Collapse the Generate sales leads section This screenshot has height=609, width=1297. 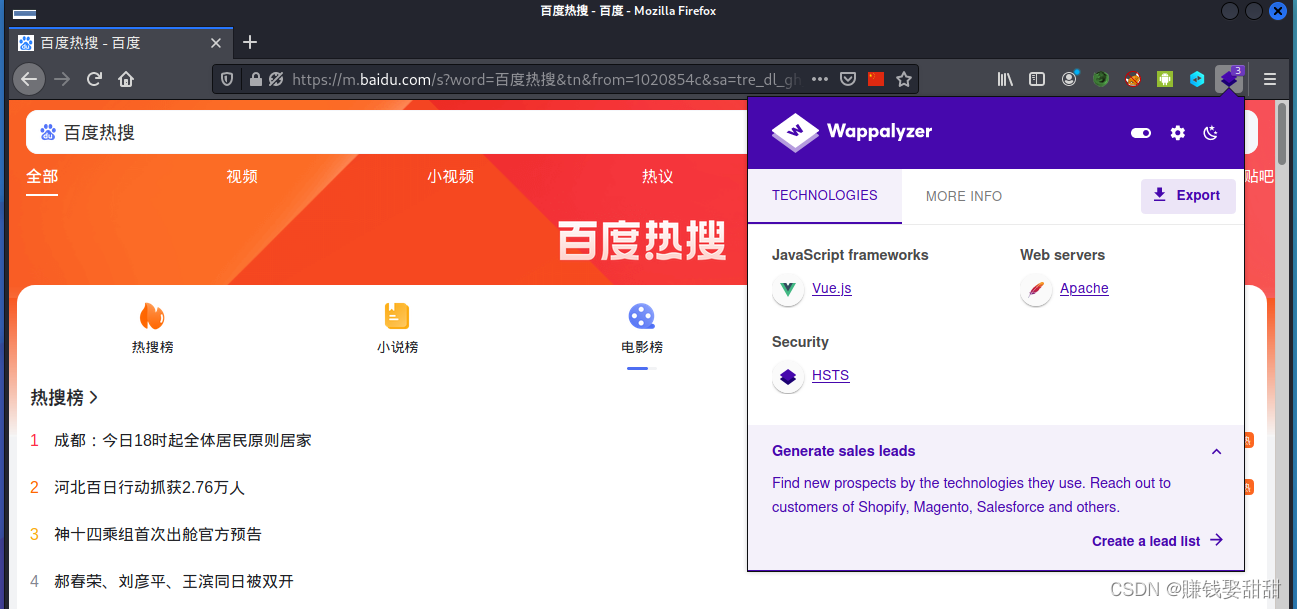[x=1216, y=452]
